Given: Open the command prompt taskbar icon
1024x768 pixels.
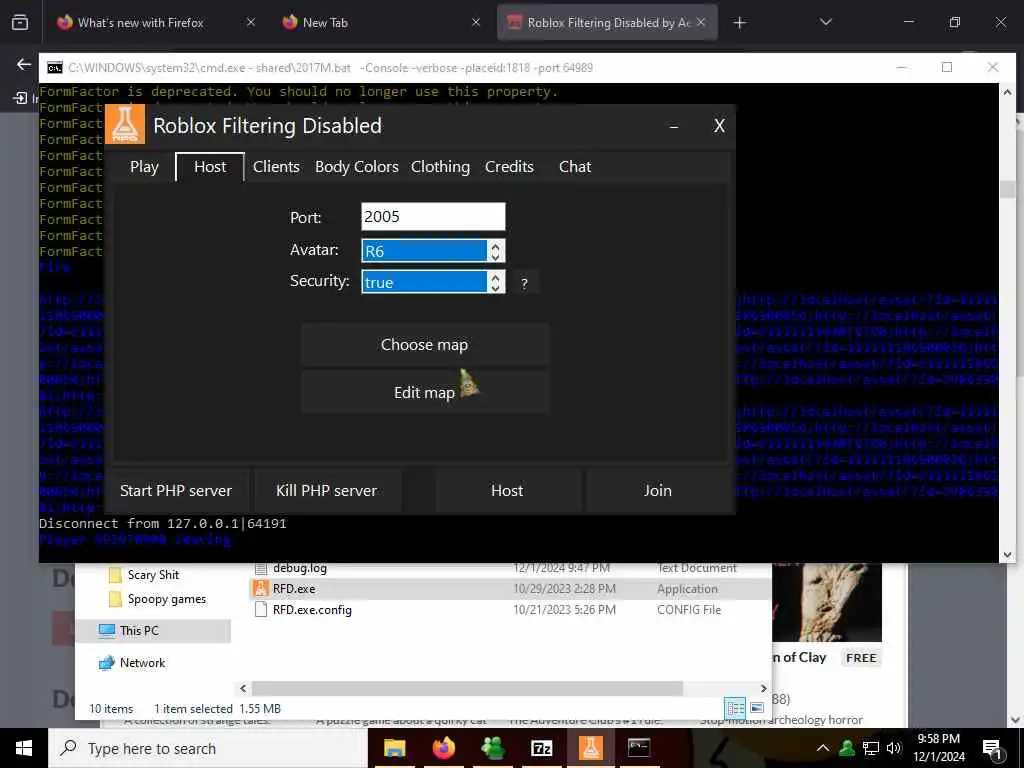Looking at the screenshot, I should click(x=639, y=748).
